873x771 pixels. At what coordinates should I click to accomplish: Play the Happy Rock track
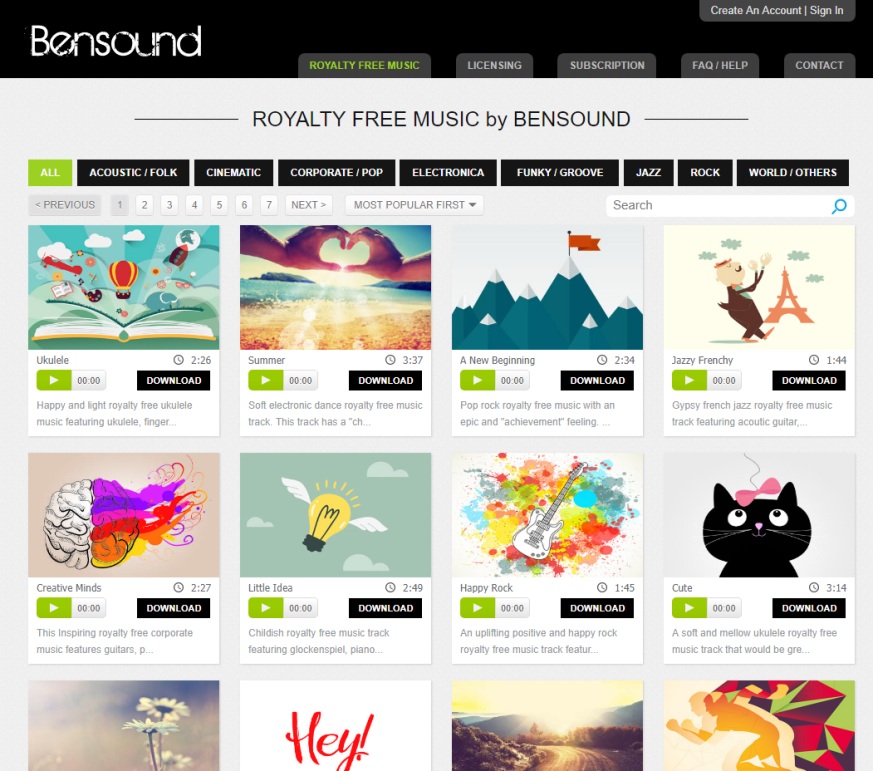click(x=477, y=608)
